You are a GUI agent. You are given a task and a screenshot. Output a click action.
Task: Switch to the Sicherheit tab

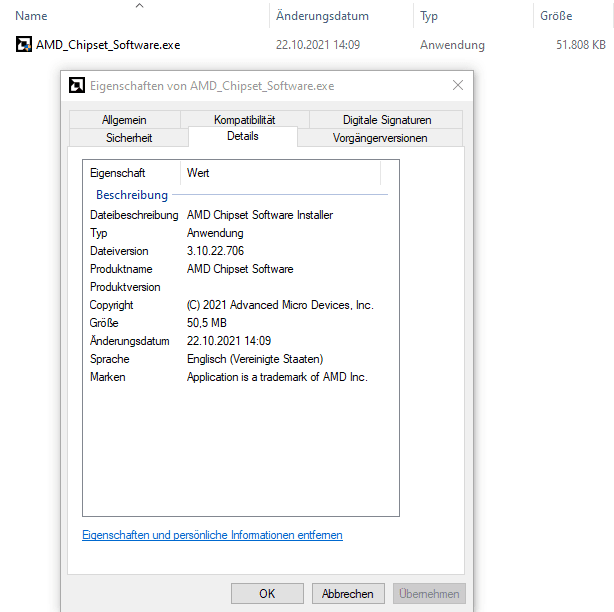click(129, 138)
